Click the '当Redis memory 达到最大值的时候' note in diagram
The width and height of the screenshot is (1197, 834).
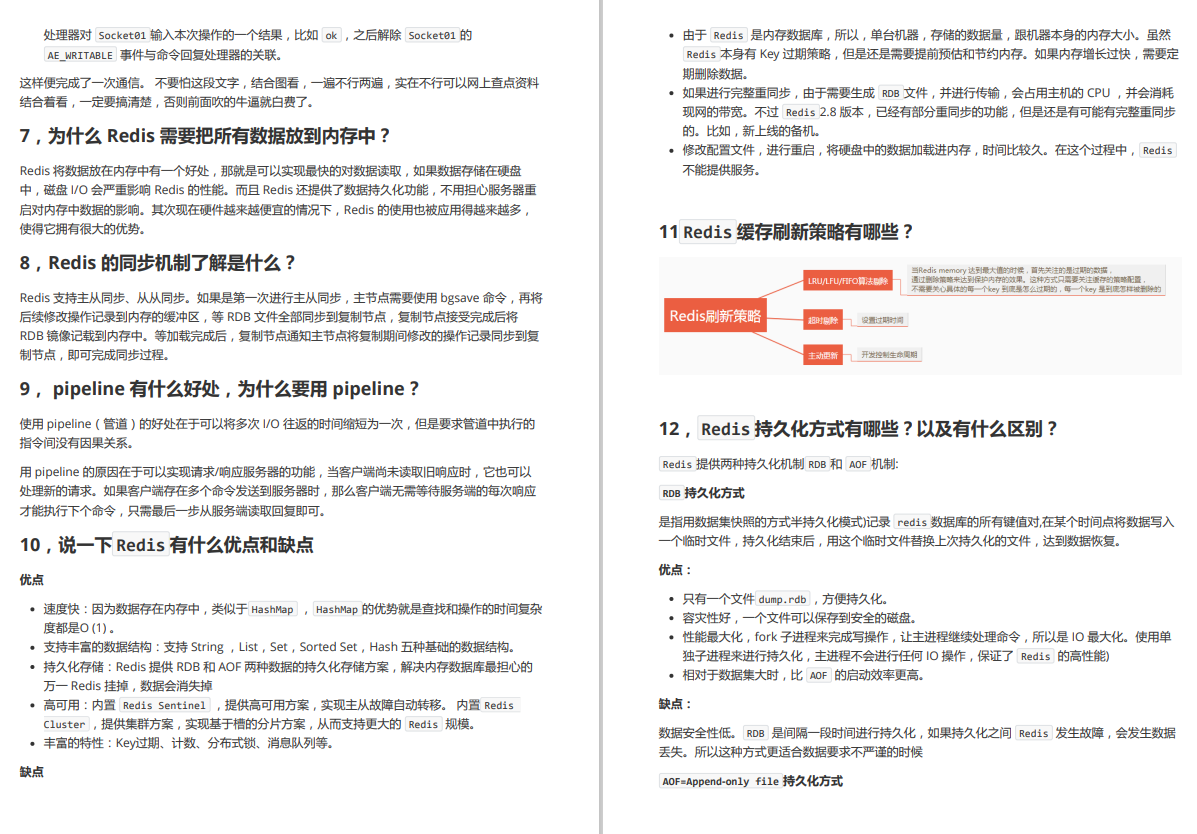1036,280
